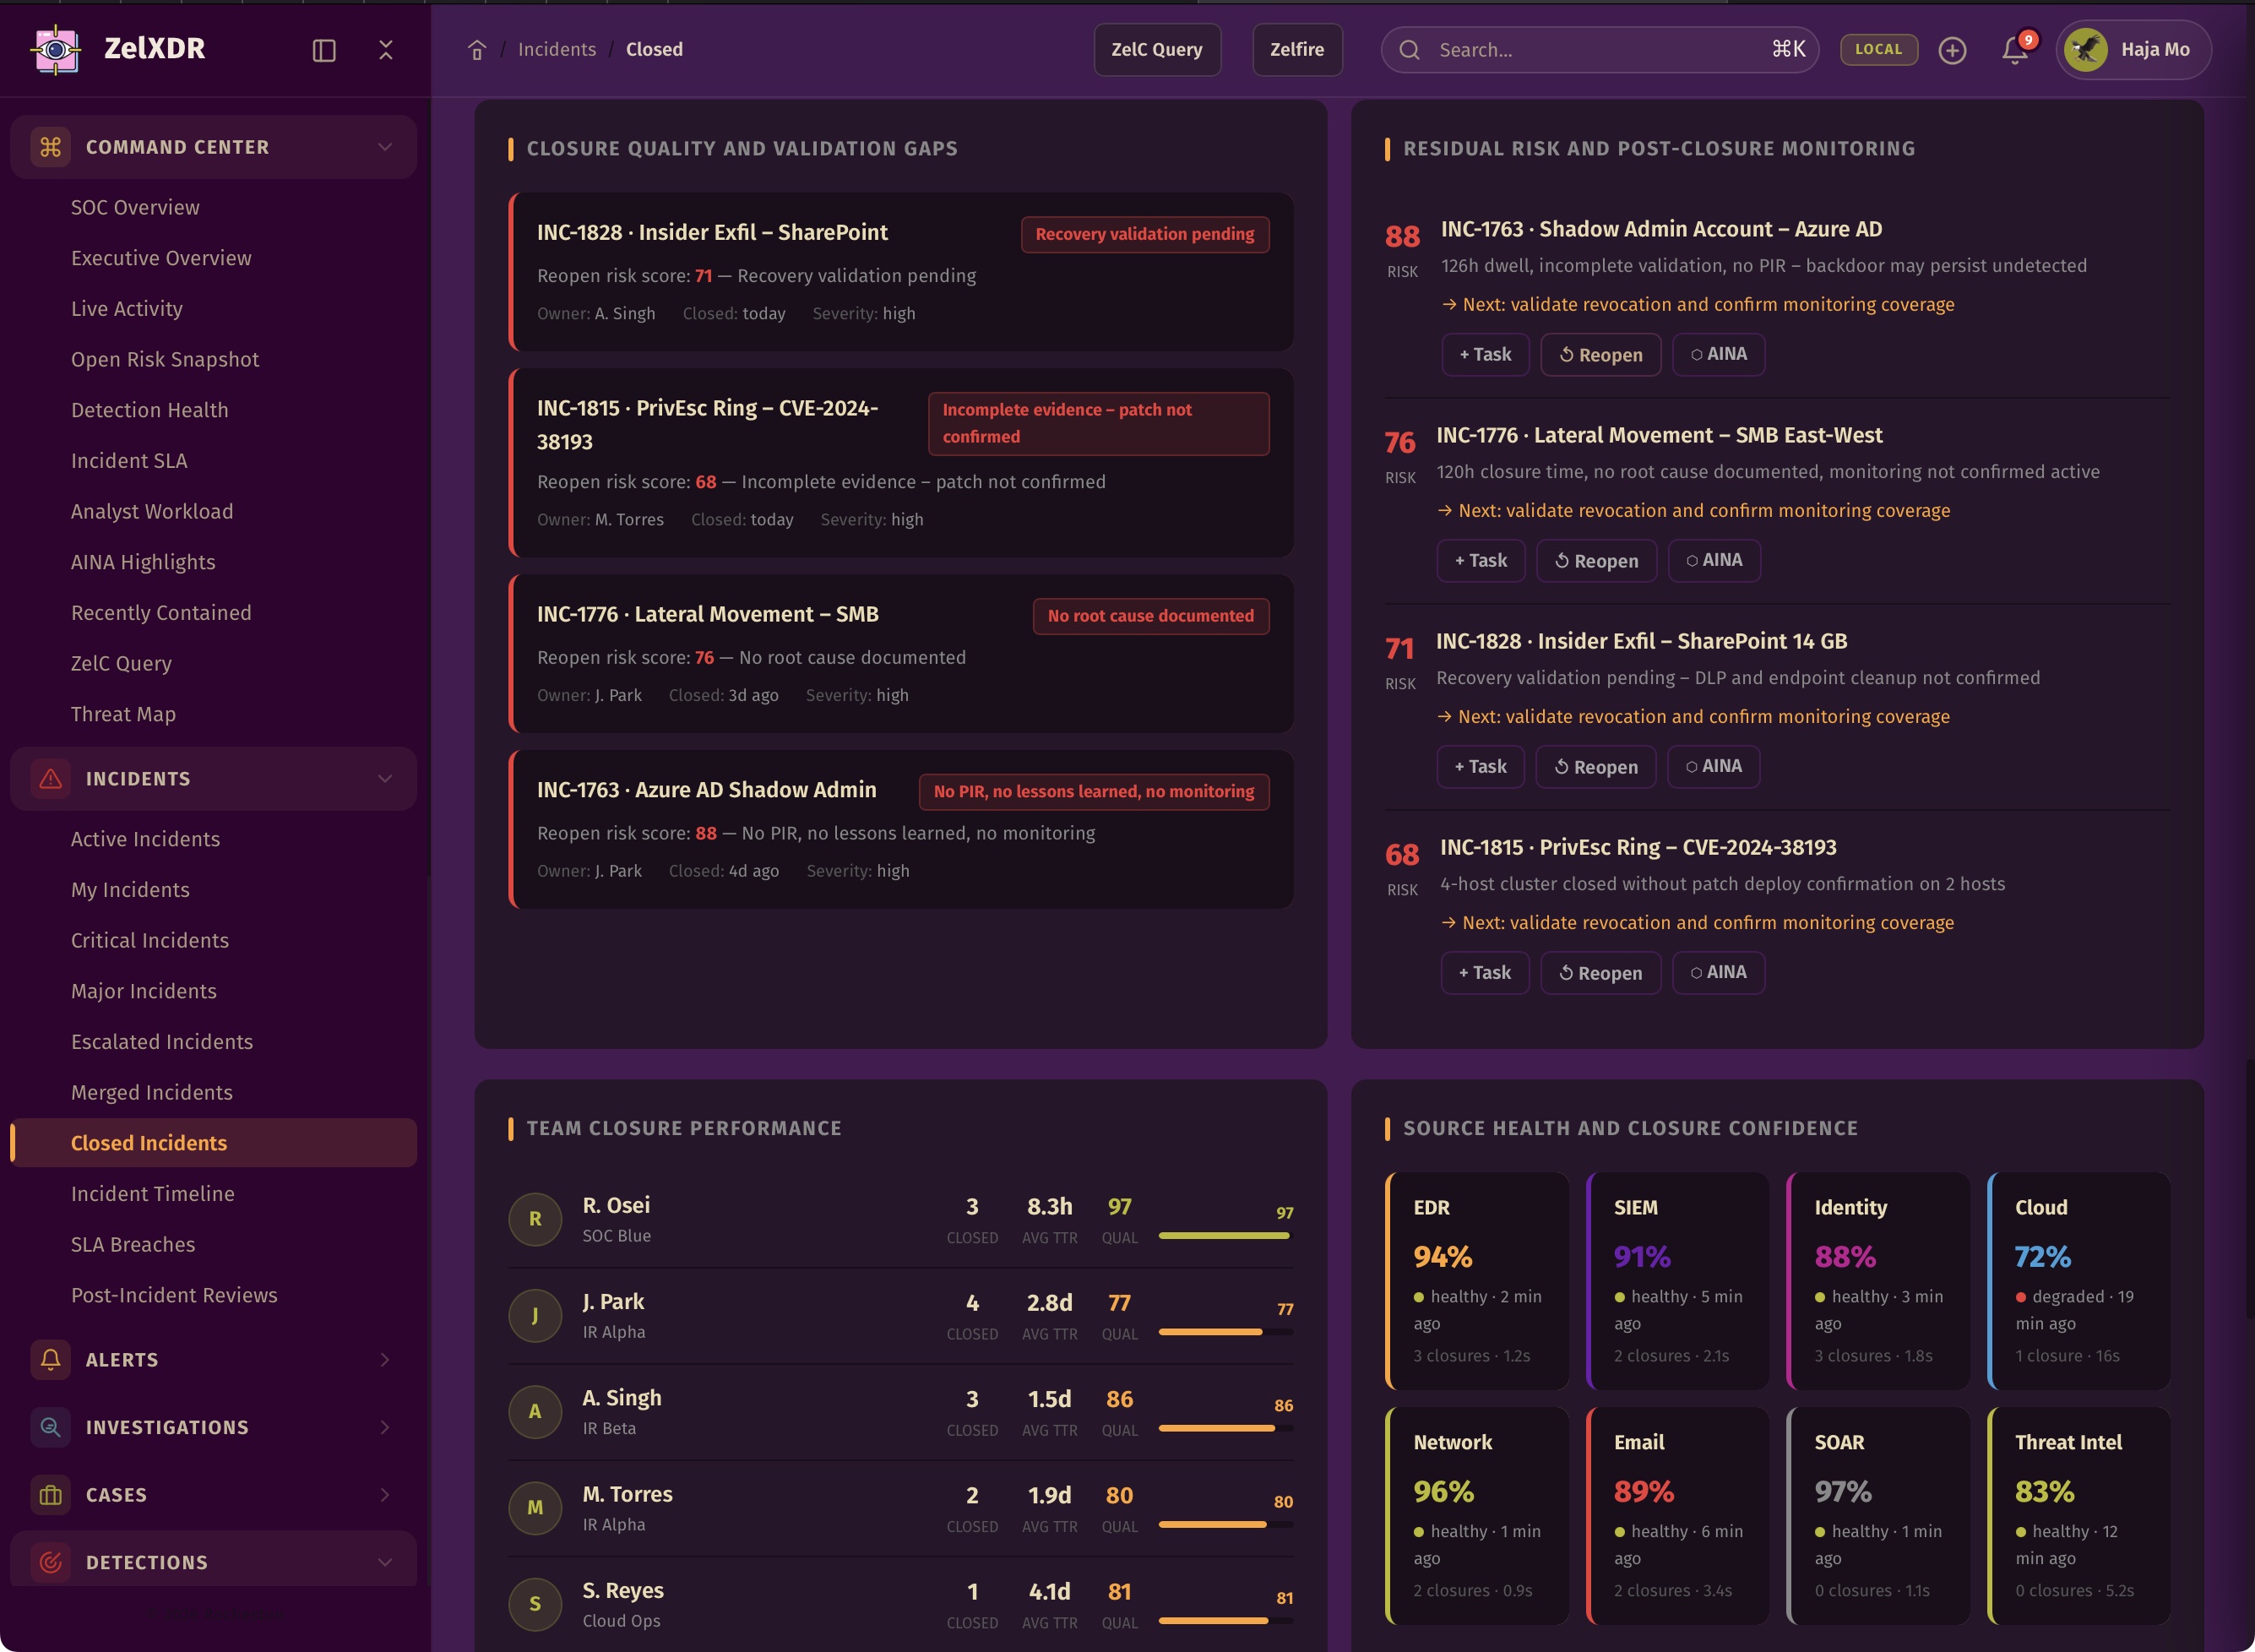This screenshot has width=2255, height=1652.
Task: Expand the Alerts sidebar section
Action: (x=385, y=1359)
